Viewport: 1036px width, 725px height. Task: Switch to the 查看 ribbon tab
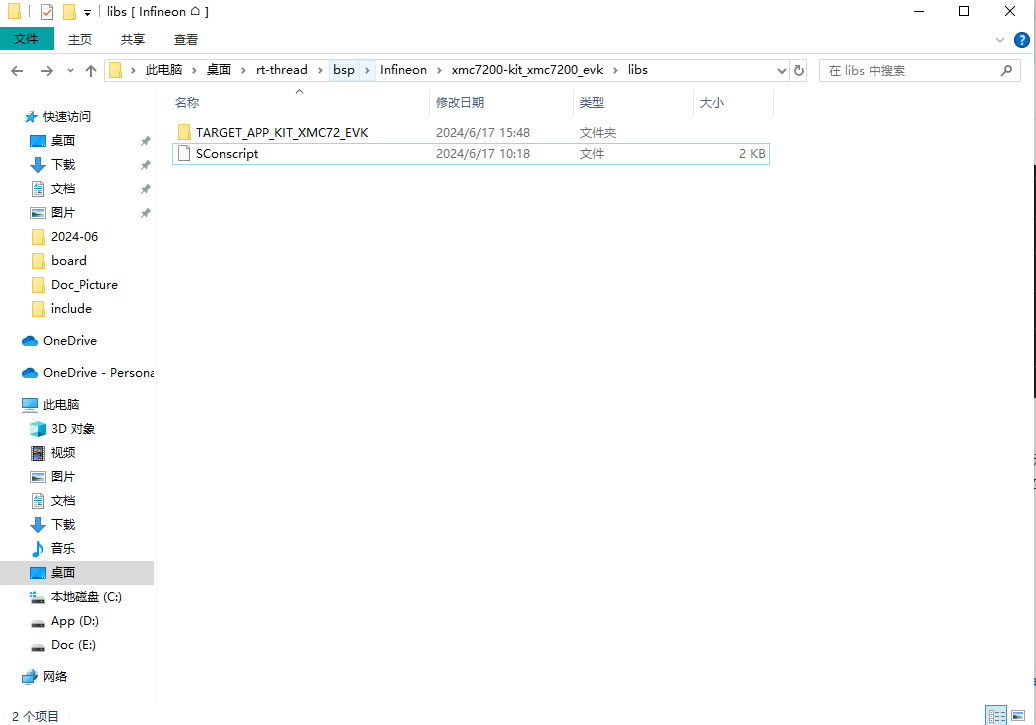pyautogui.click(x=186, y=39)
